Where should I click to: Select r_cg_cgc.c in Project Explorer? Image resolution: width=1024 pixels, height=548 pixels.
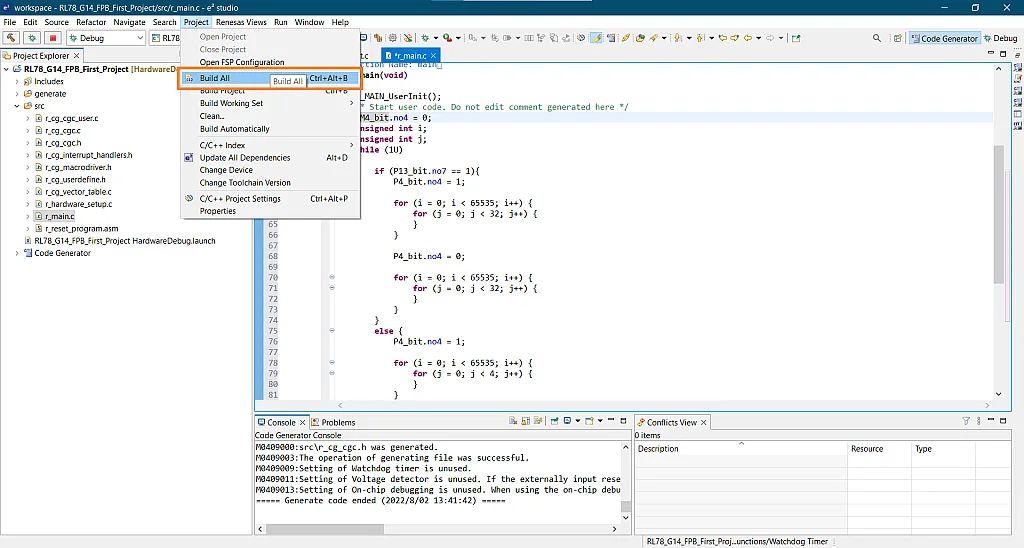pyautogui.click(x=63, y=131)
